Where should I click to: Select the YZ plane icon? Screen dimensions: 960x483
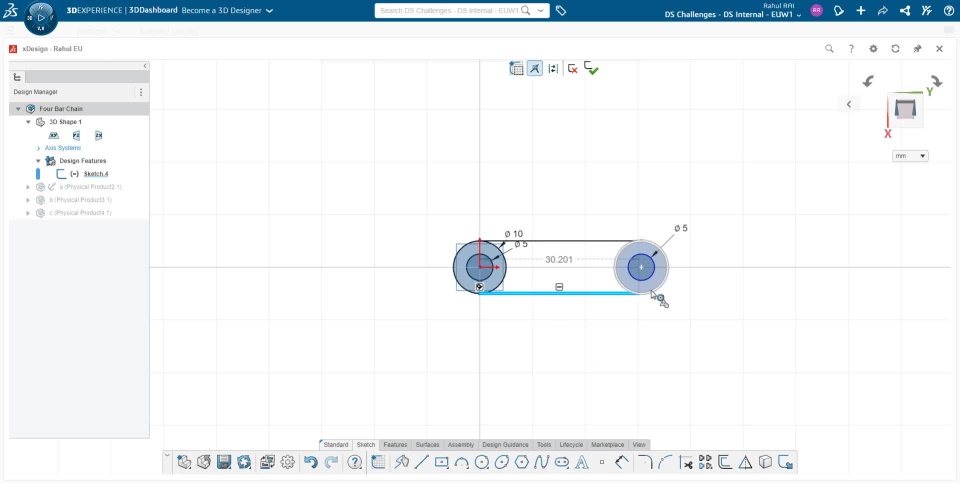pyautogui.click(x=76, y=135)
